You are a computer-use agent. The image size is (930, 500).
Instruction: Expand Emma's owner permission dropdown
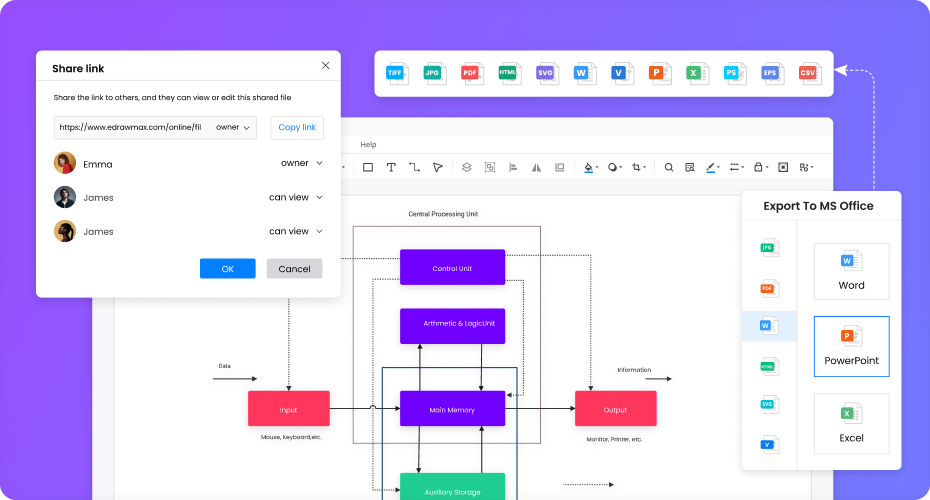click(x=301, y=163)
